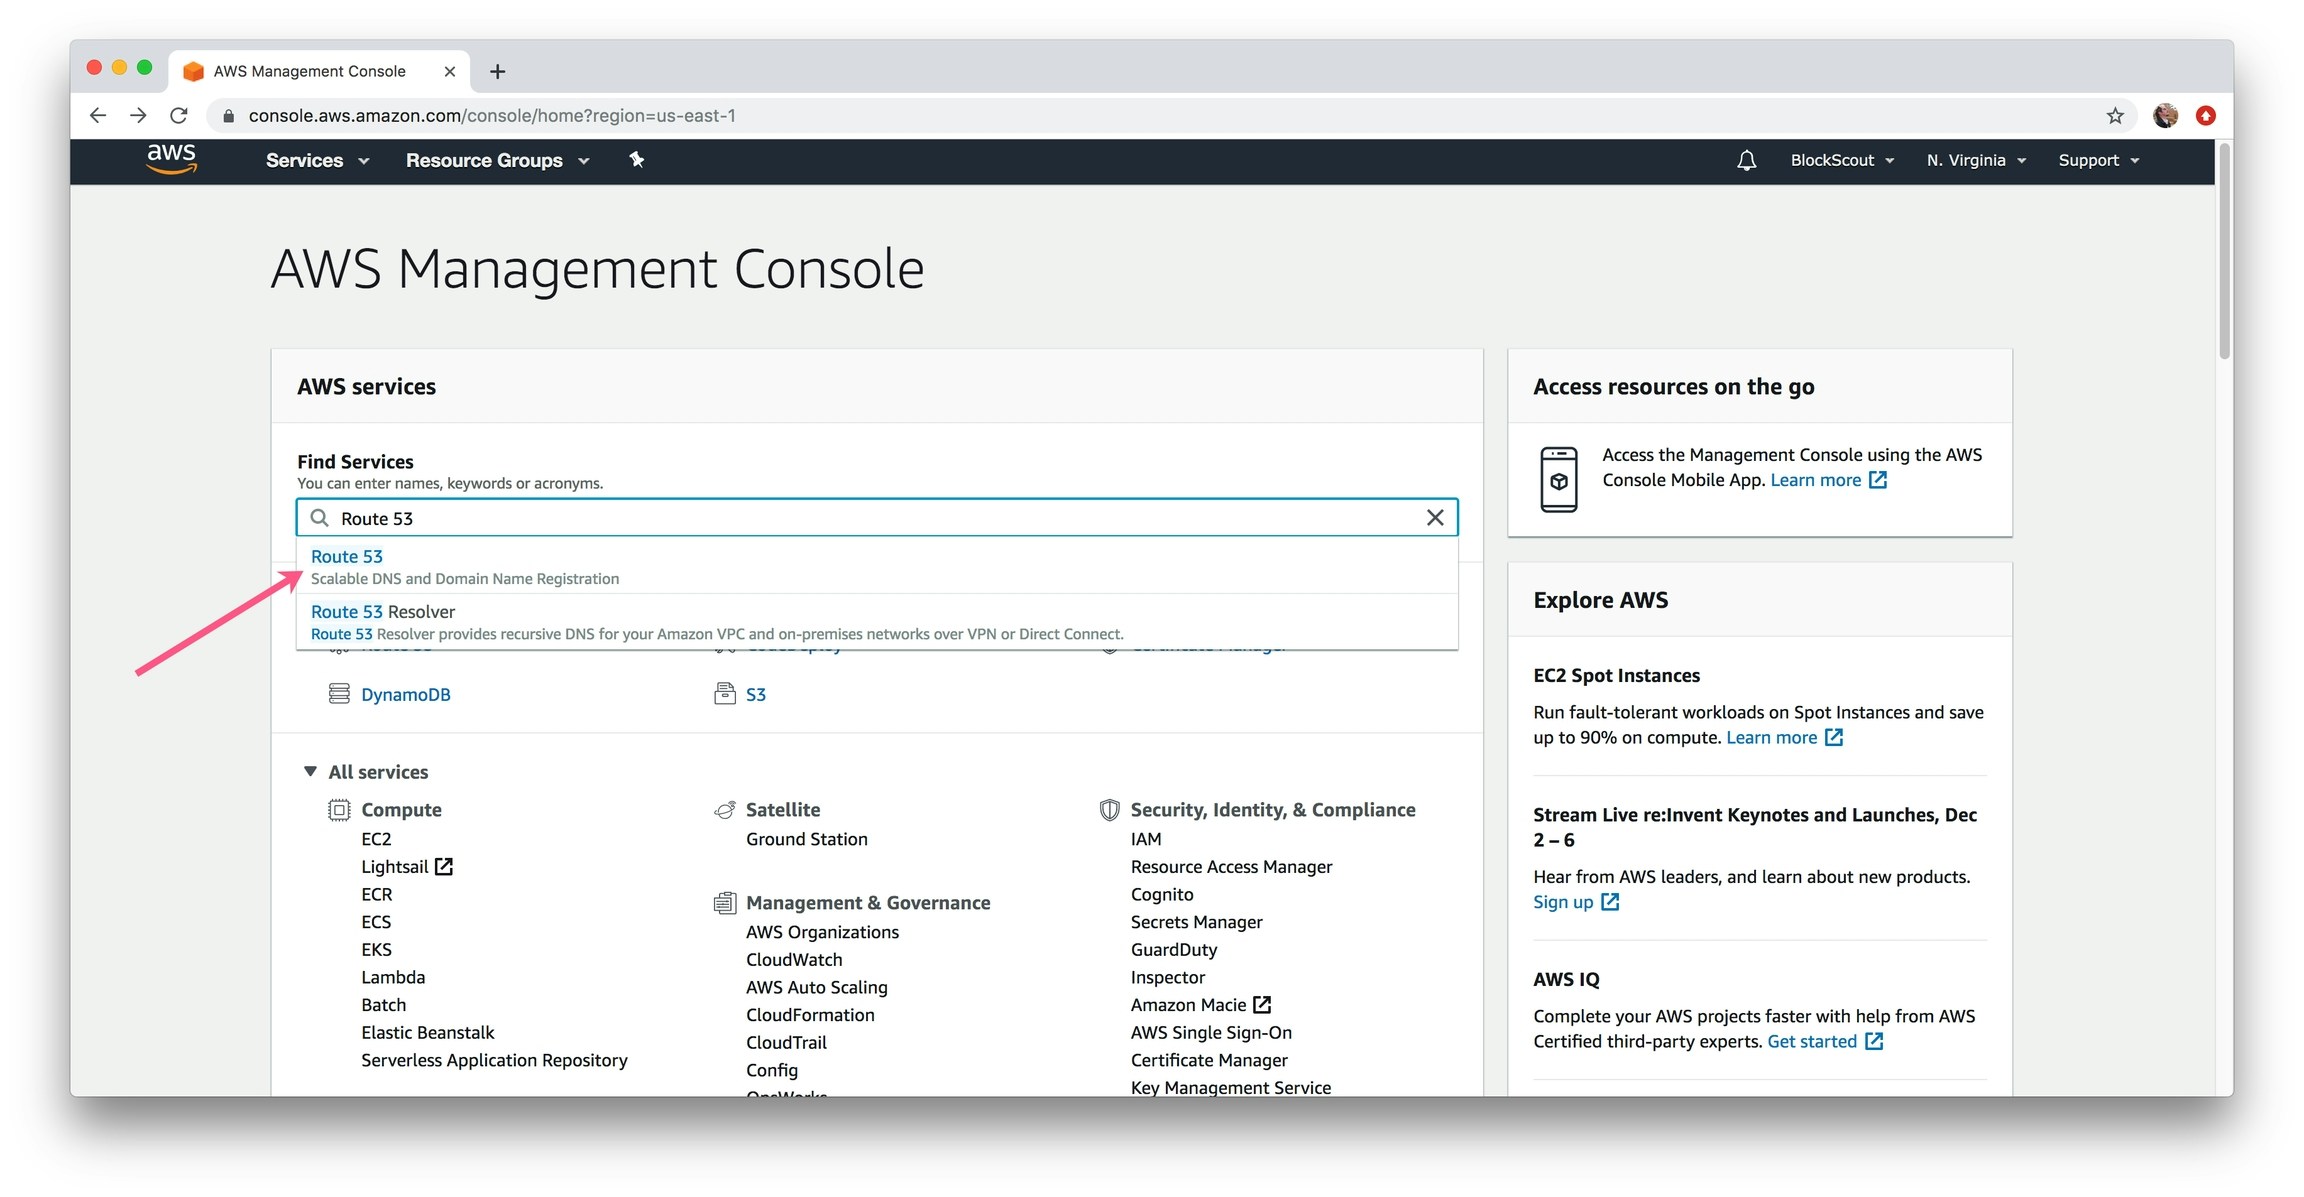This screenshot has height=1197, width=2304.
Task: Click the pin shortcuts icon in navbar
Action: [x=636, y=160]
